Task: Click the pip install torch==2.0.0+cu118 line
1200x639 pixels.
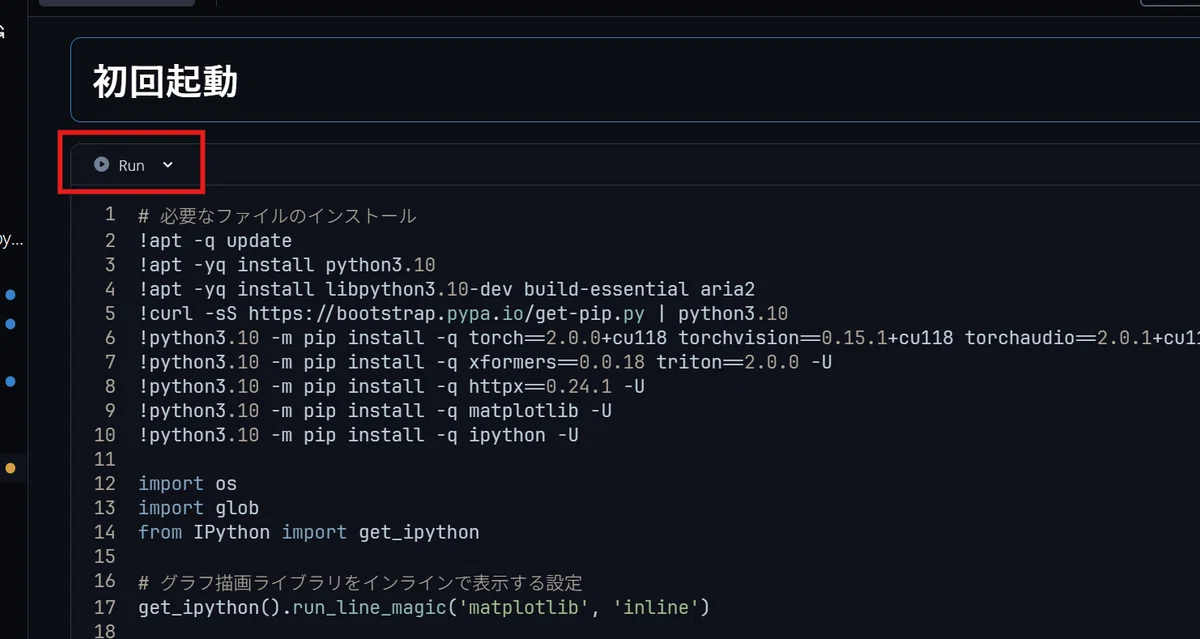Action: click(x=669, y=338)
